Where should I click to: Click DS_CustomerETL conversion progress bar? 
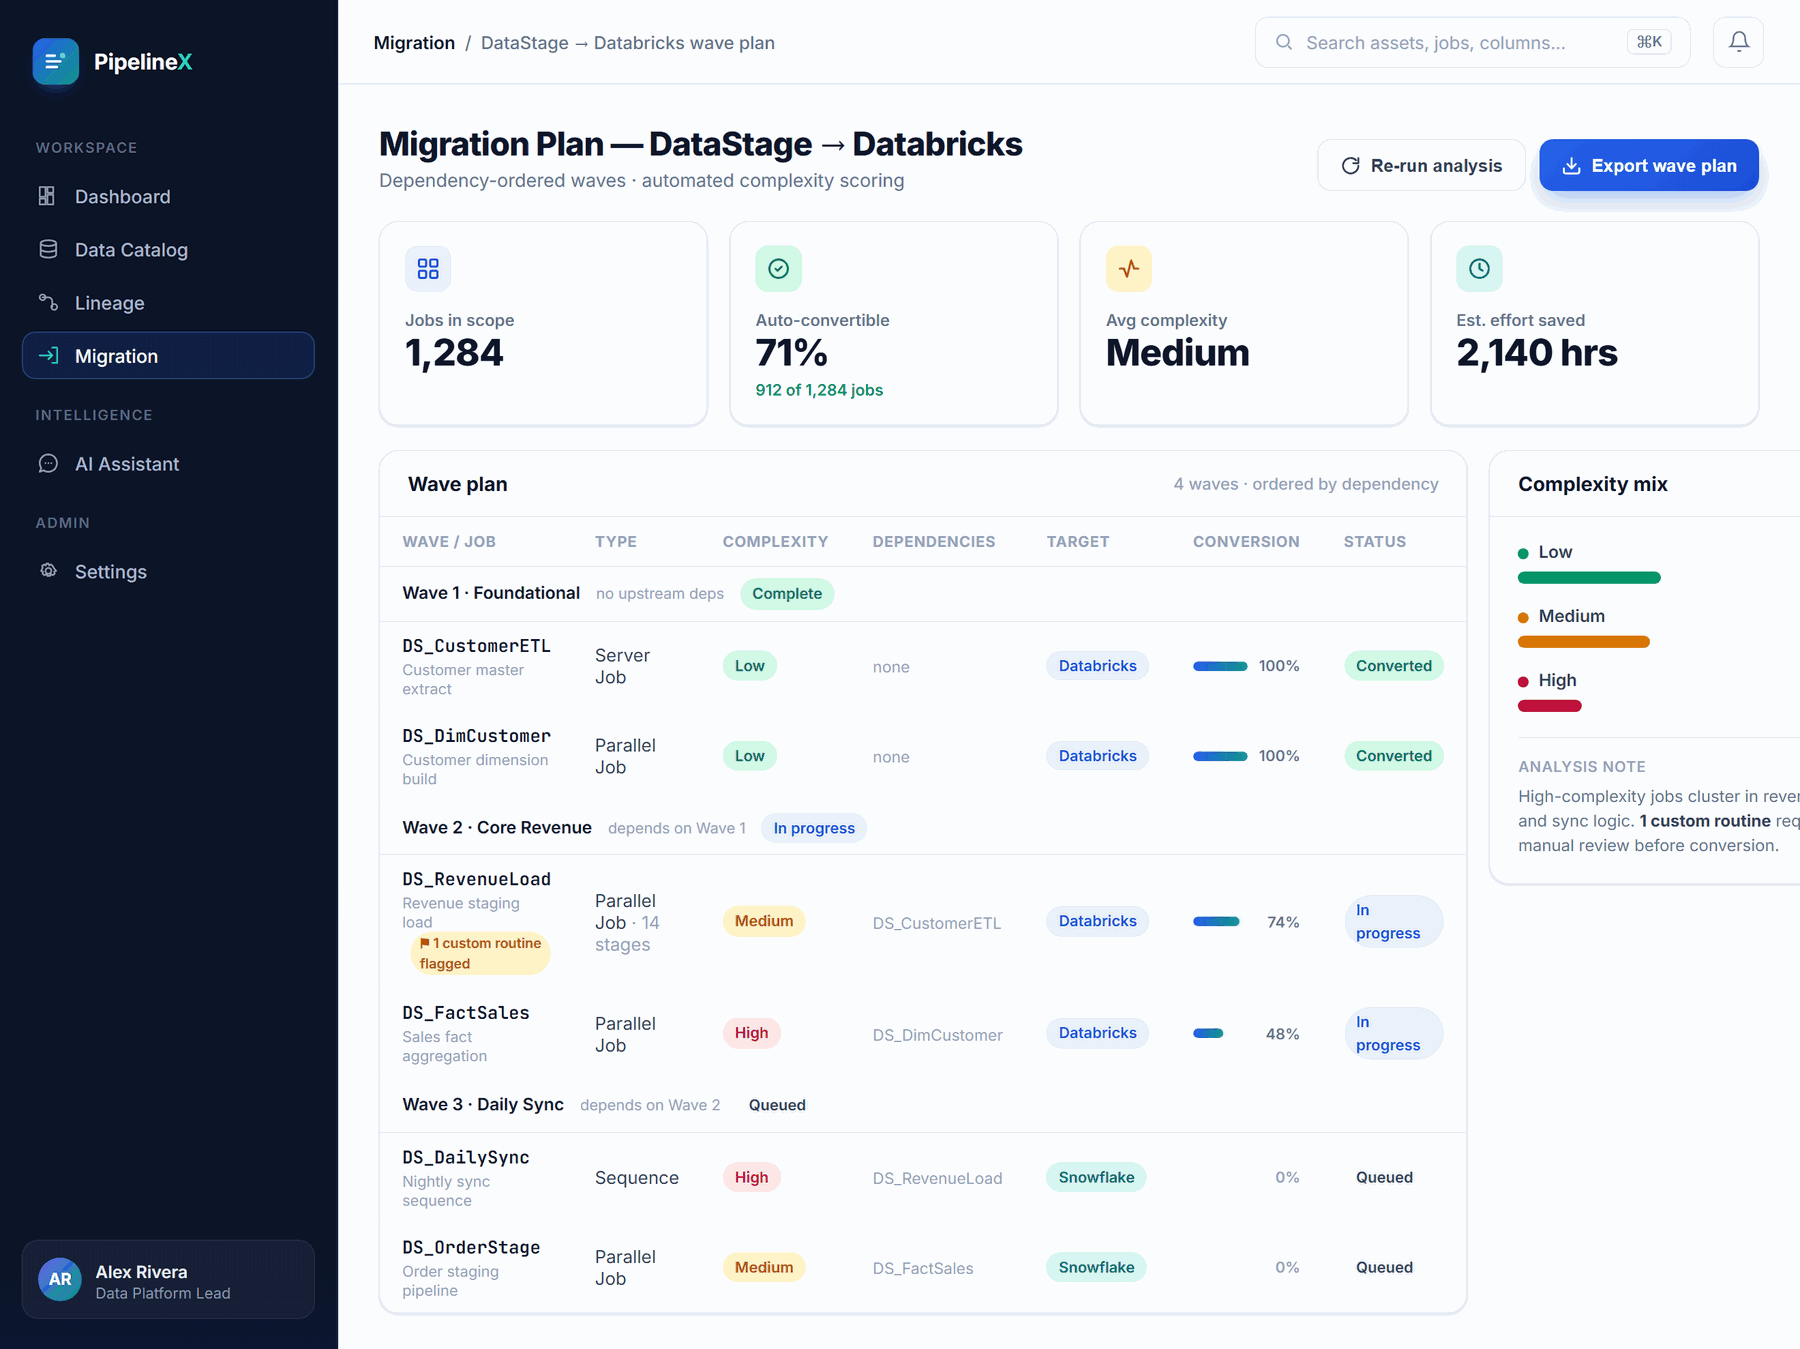pos(1220,666)
